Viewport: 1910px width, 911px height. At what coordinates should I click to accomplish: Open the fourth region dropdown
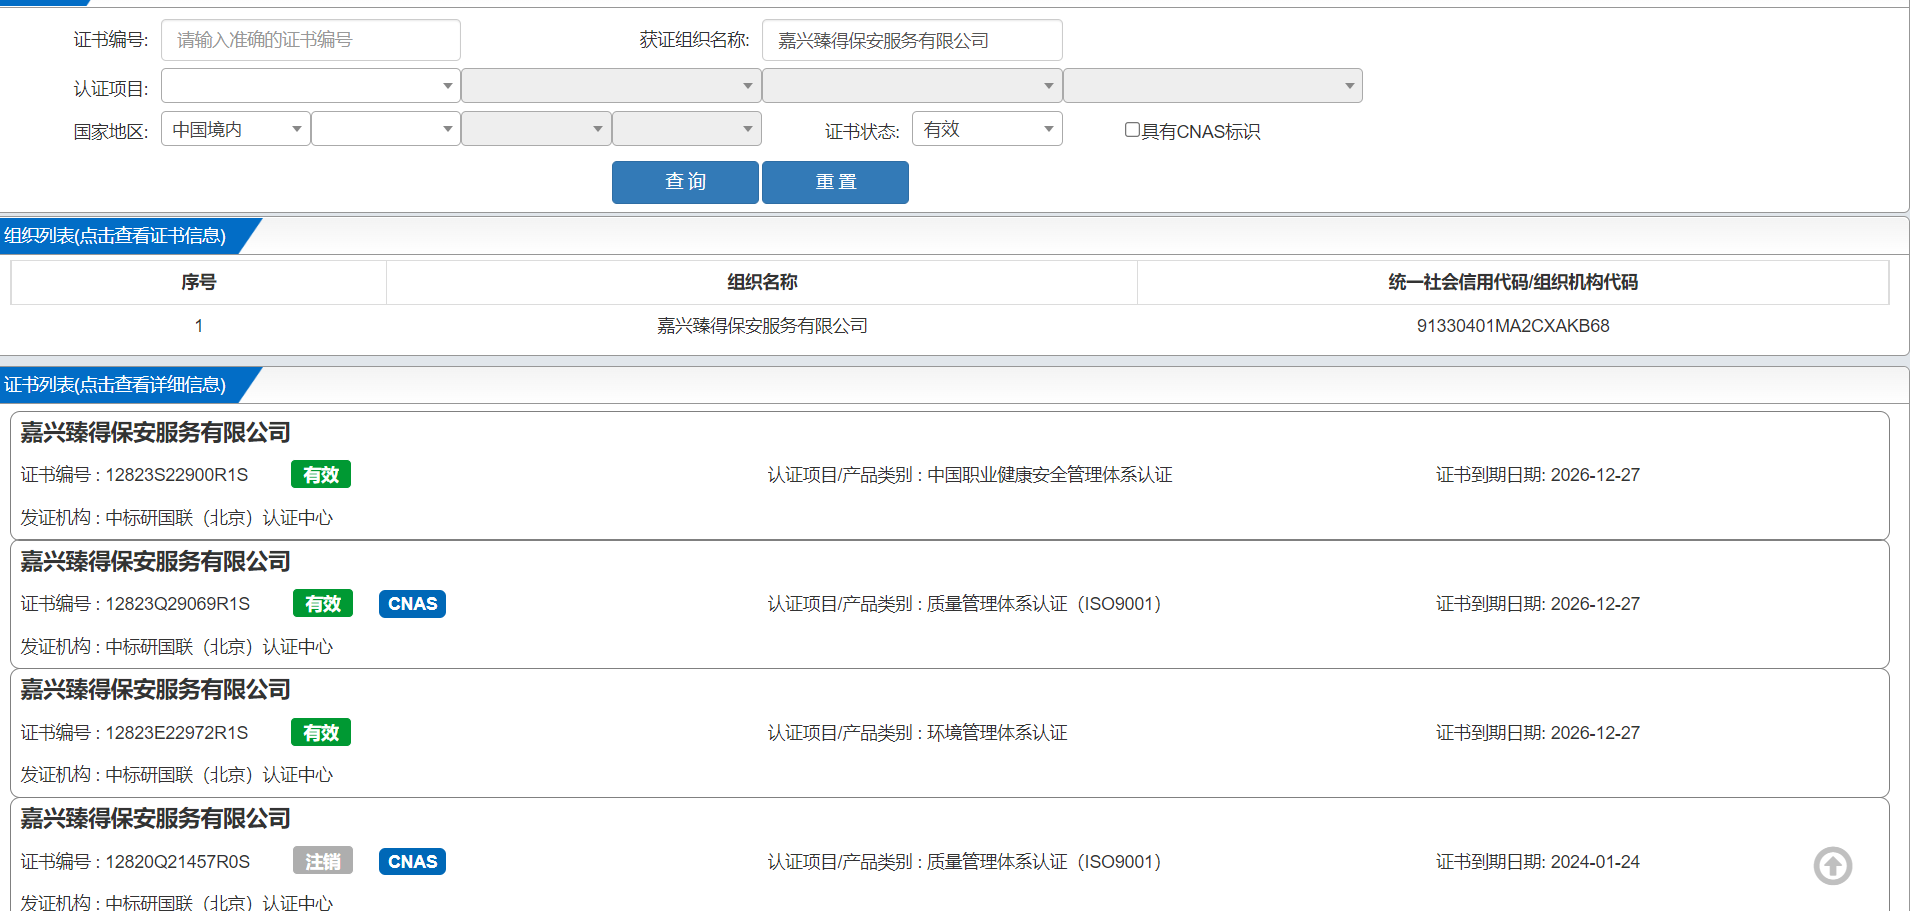pos(687,129)
